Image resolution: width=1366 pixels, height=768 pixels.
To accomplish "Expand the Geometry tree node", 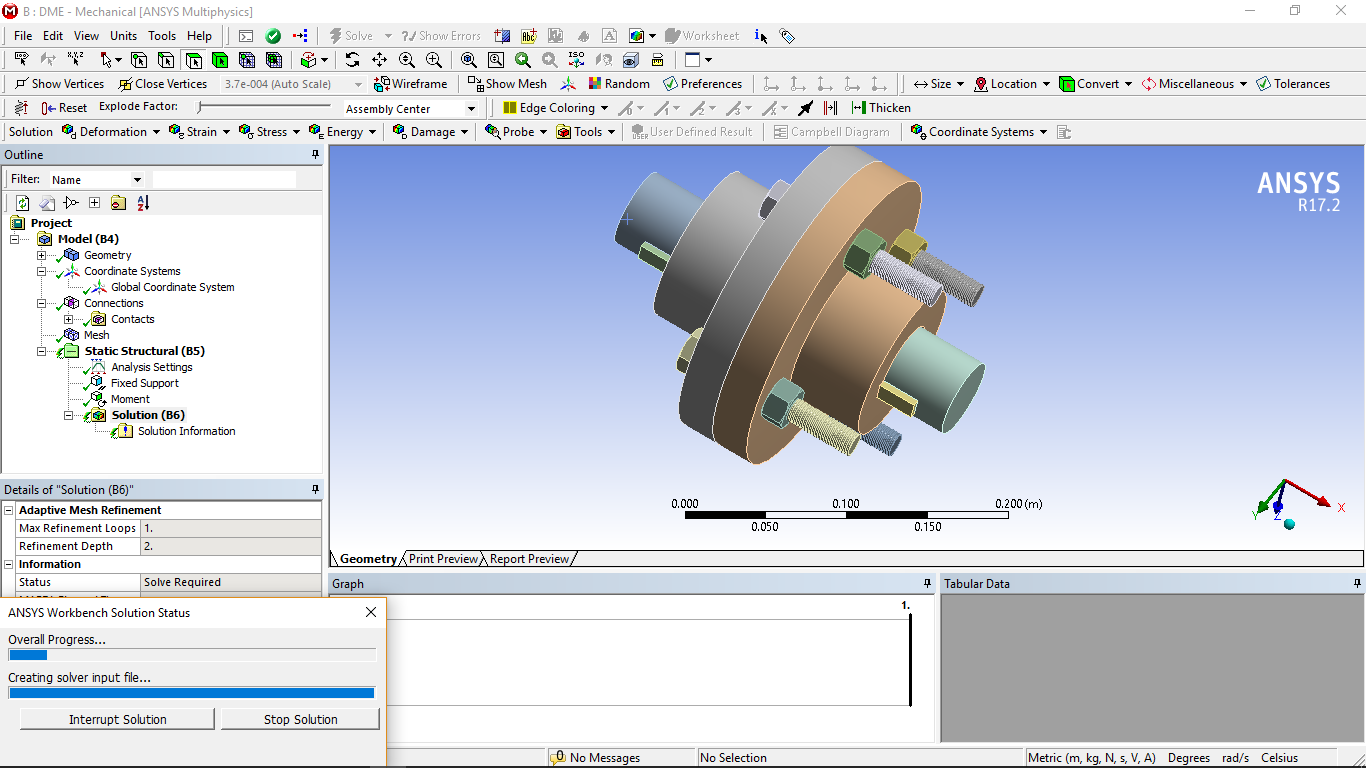I will pos(42,255).
